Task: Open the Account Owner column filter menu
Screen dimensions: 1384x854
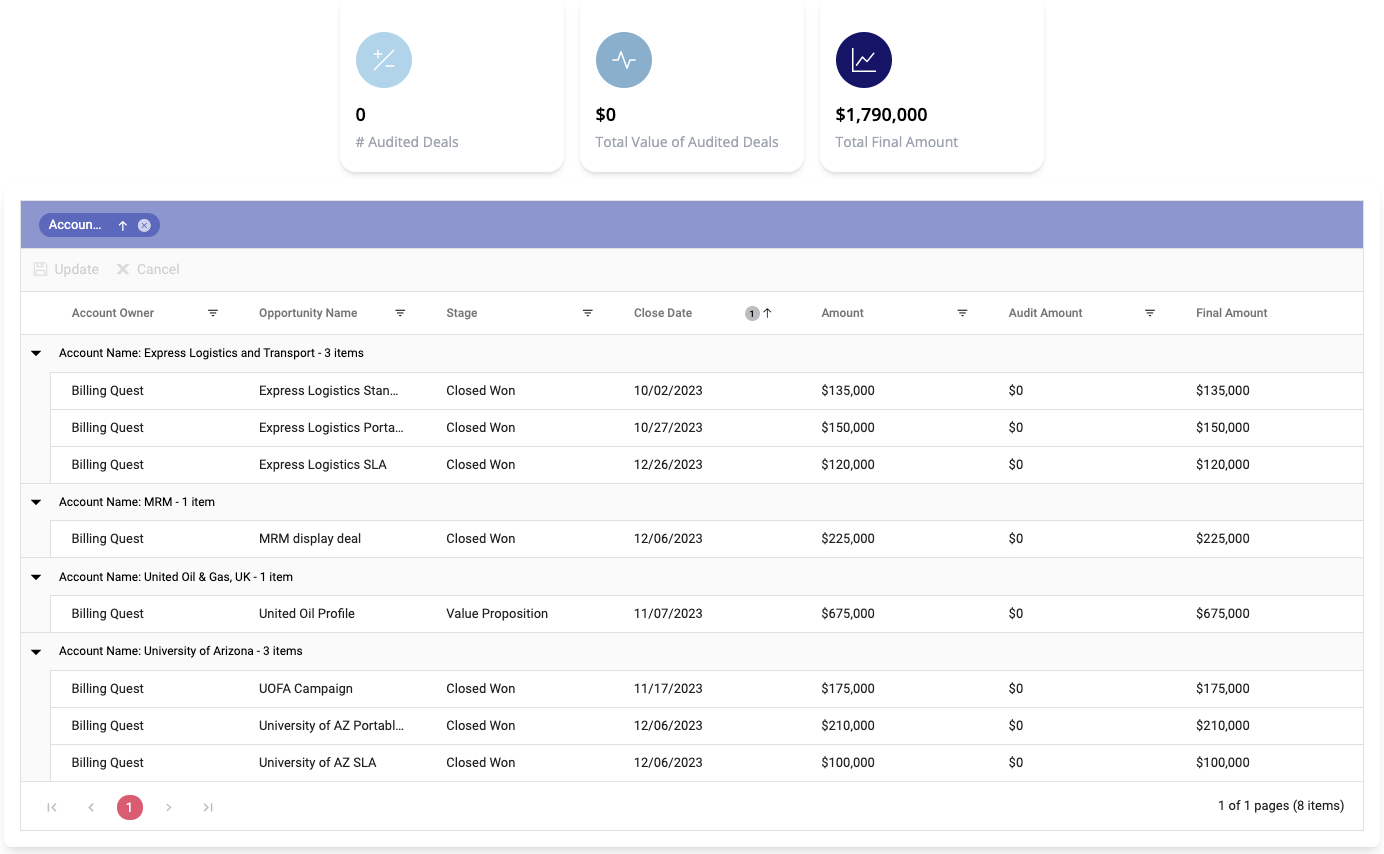Action: click(213, 313)
